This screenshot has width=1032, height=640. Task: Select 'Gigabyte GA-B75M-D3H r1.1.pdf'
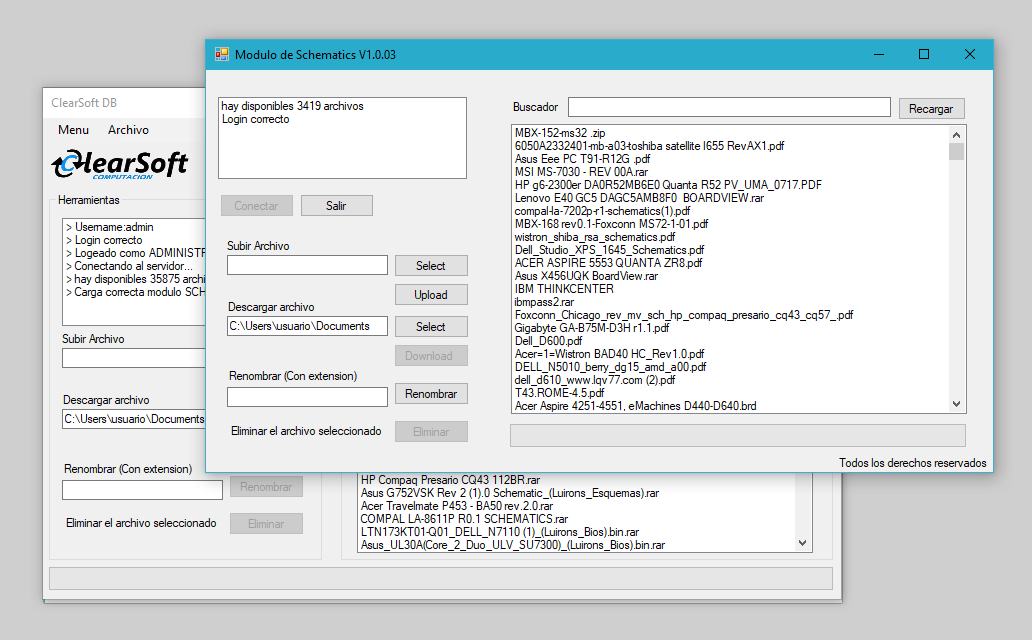point(592,328)
